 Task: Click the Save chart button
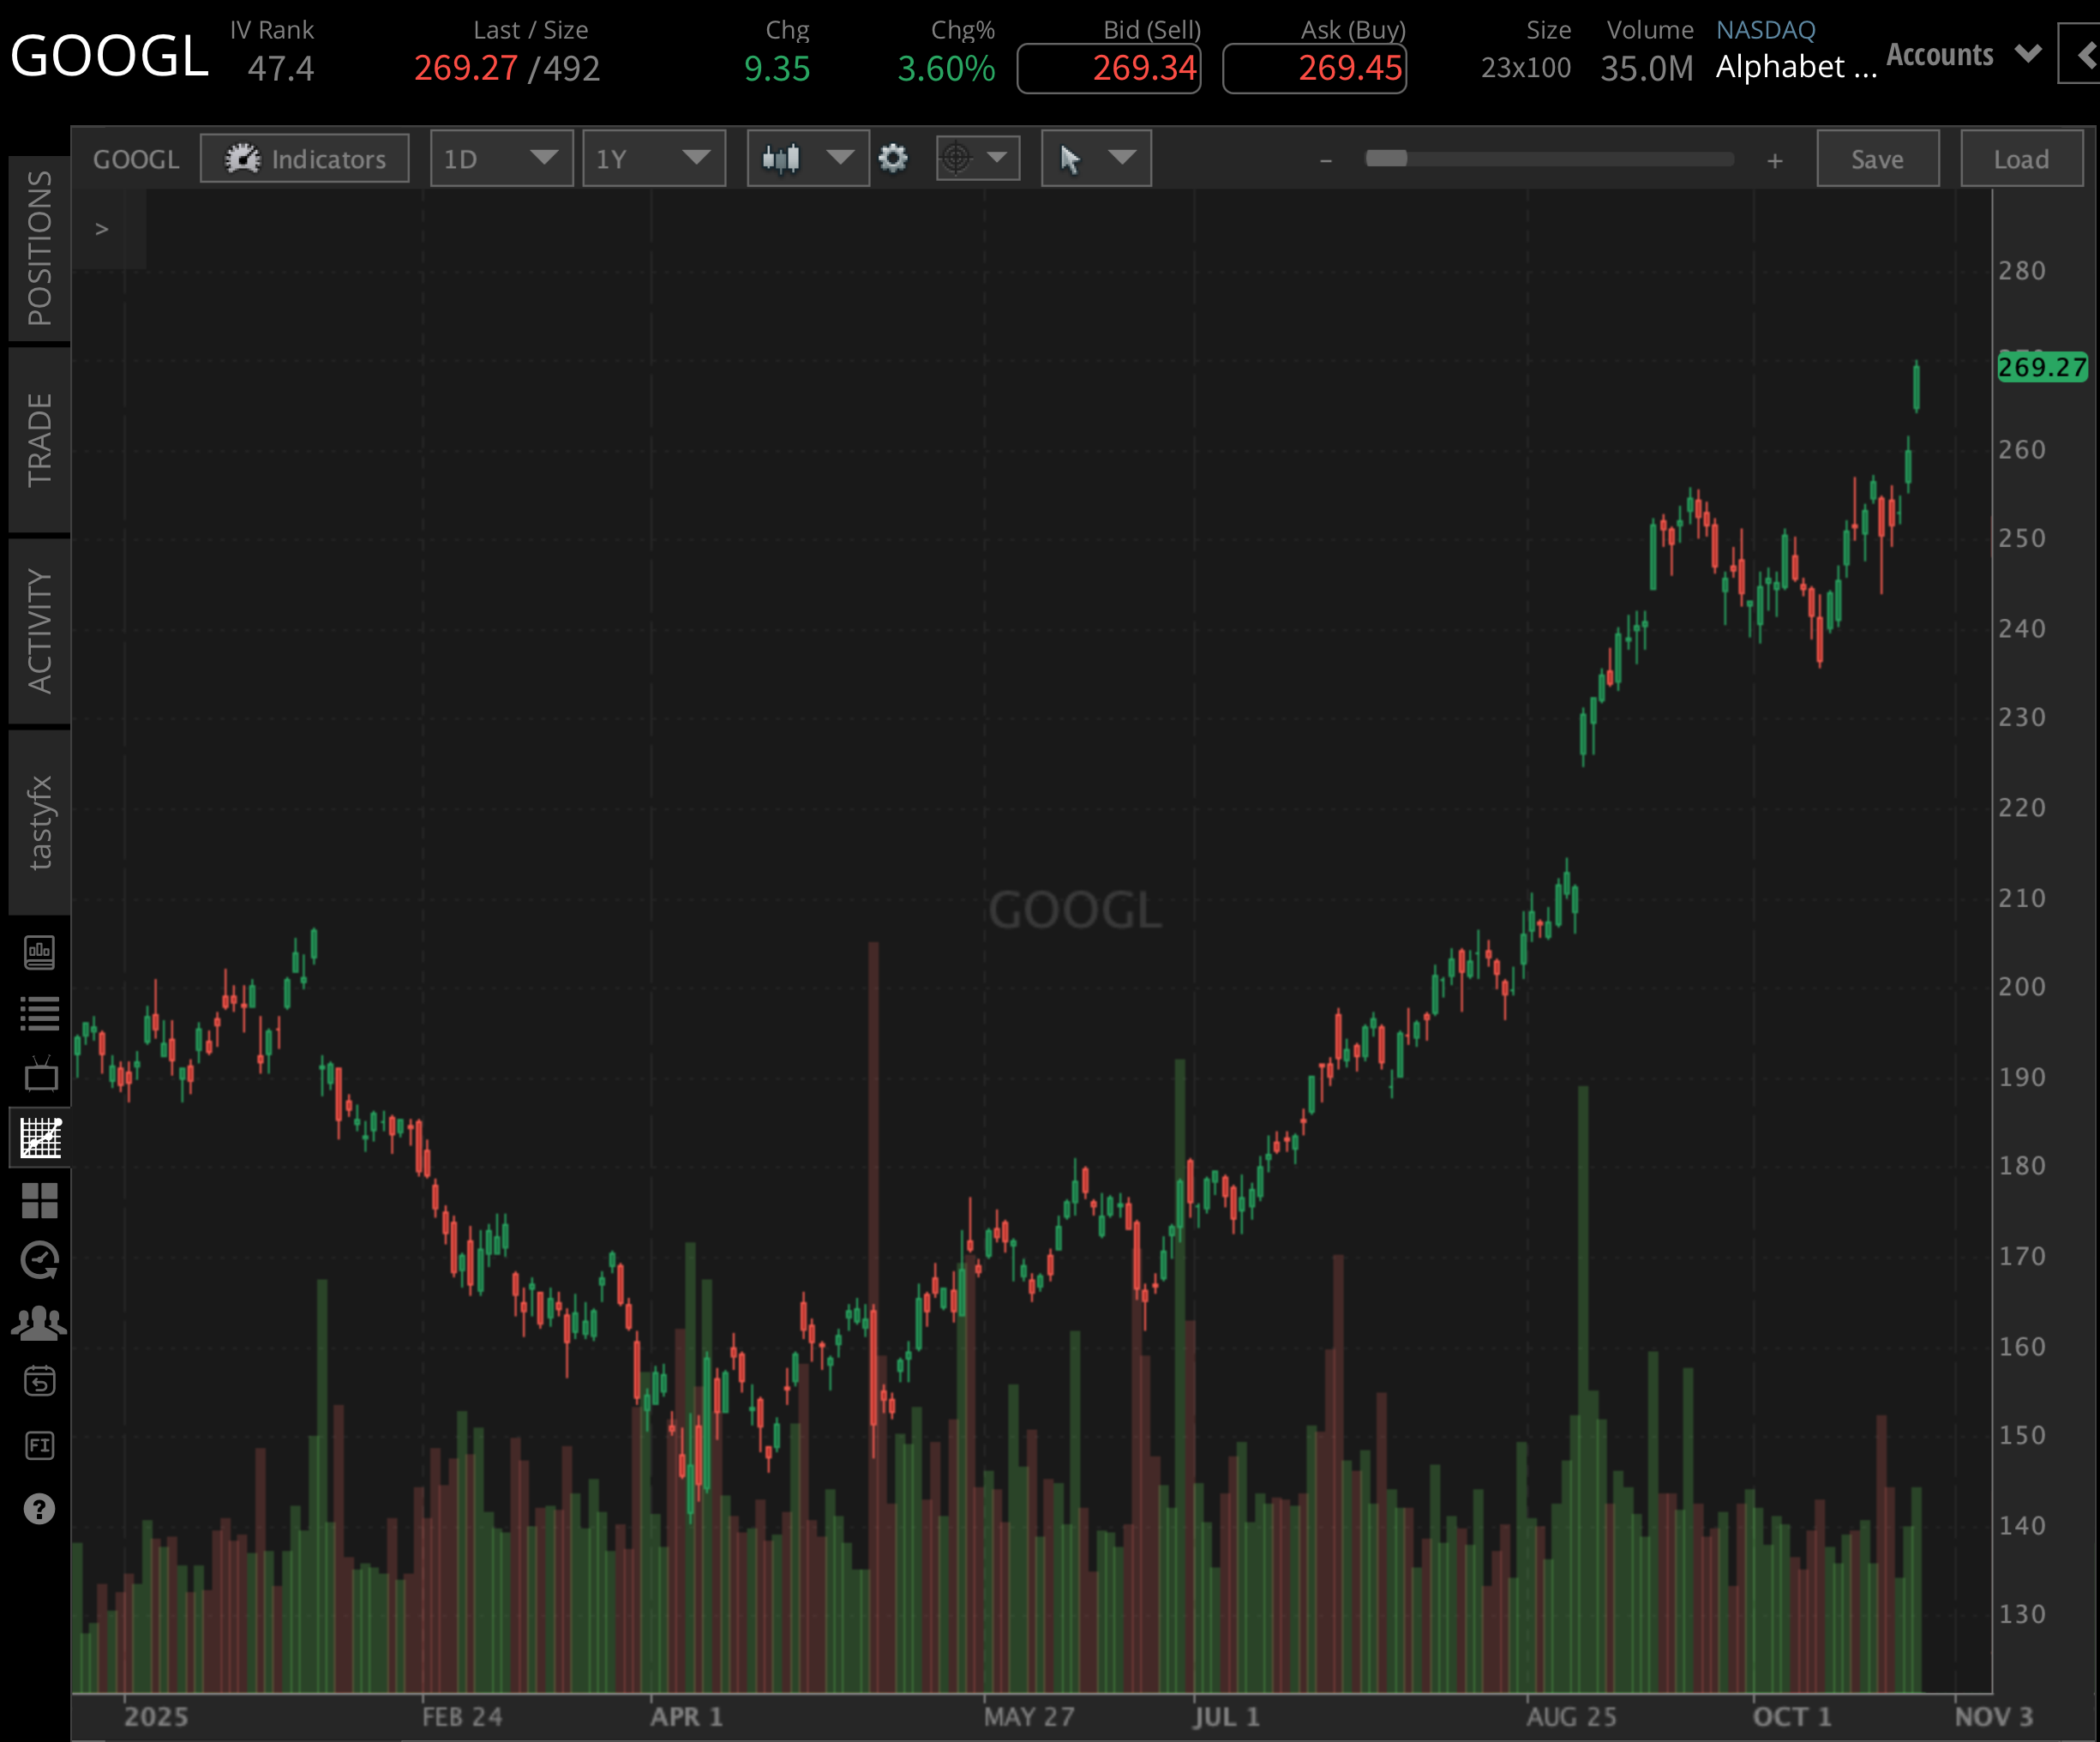[x=1877, y=158]
